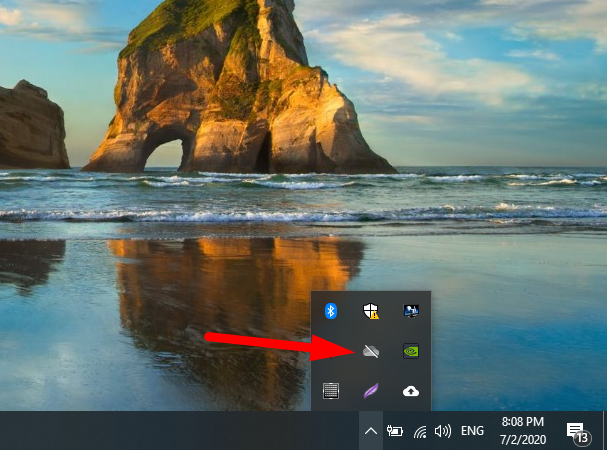Viewport: 607px width, 450px height.
Task: Open the battery power status flyout
Action: coord(395,431)
